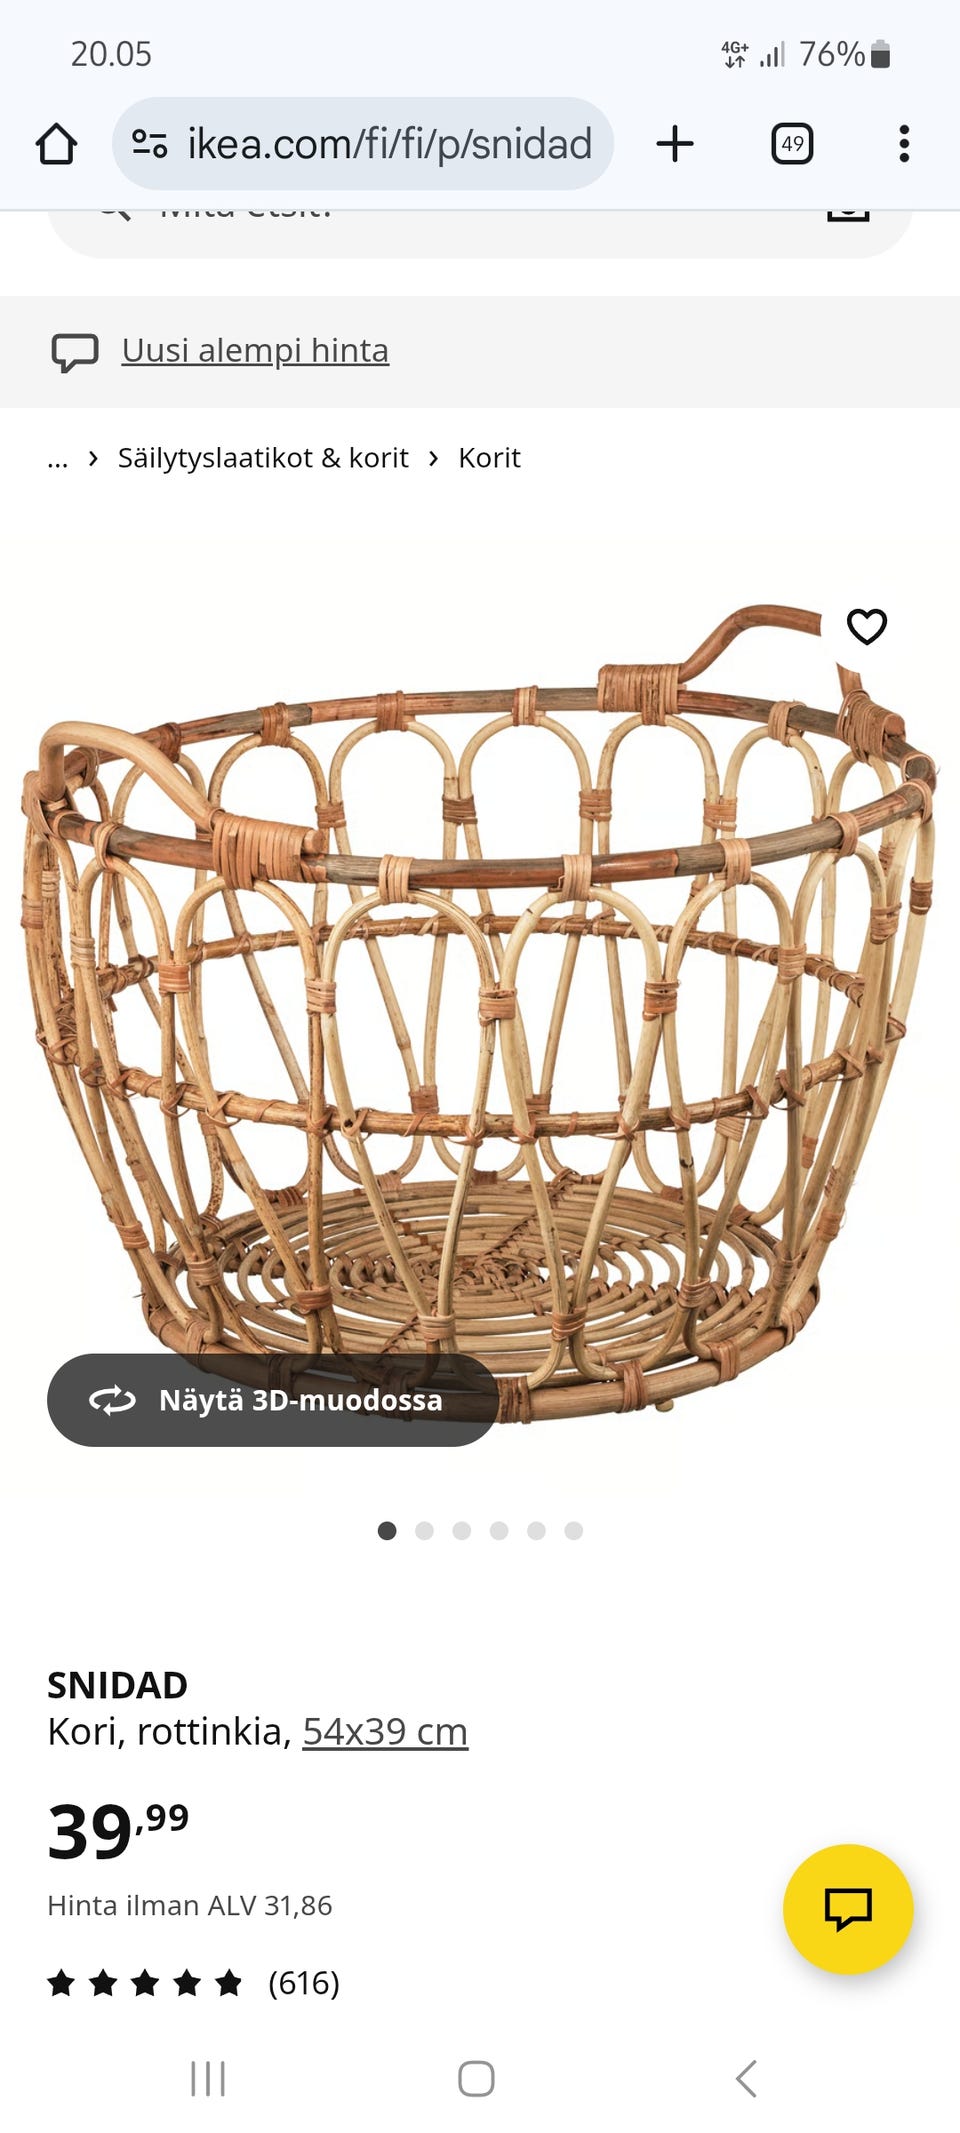Tap the Android recent apps icon
The width and height of the screenshot is (960, 2133).
coord(208,2078)
